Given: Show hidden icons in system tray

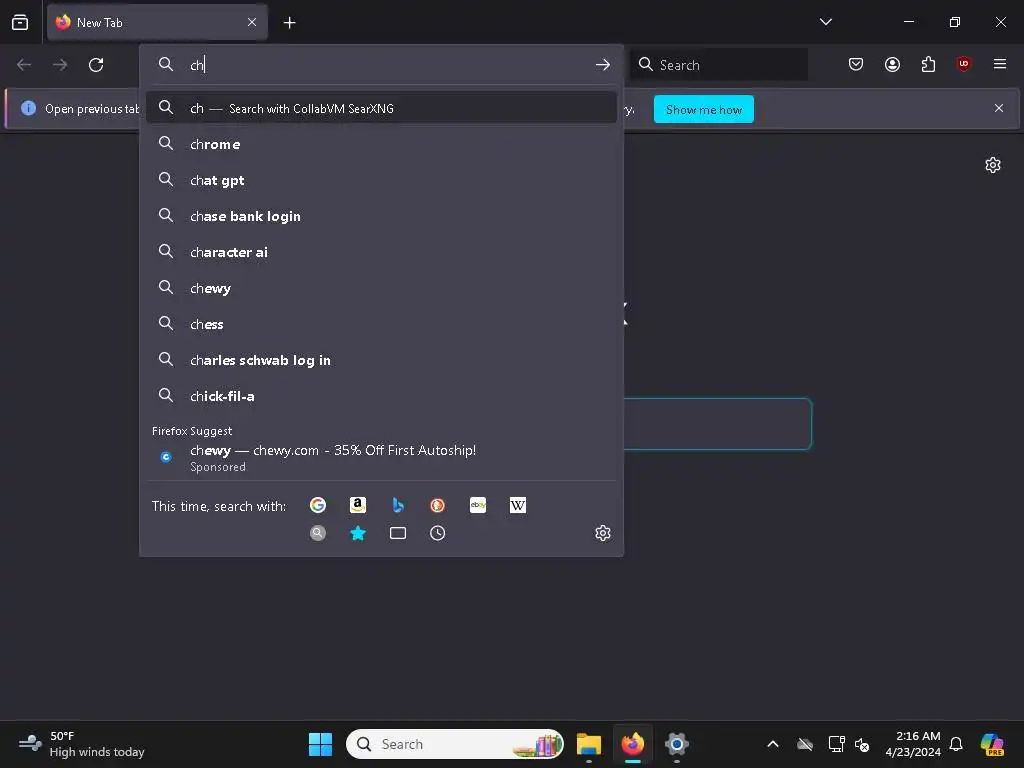Looking at the screenshot, I should pyautogui.click(x=773, y=744).
